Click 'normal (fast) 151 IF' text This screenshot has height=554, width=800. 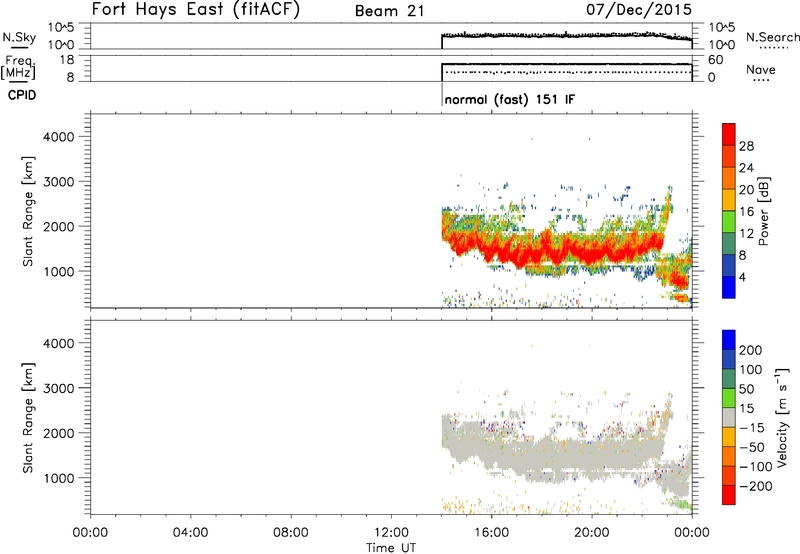coord(510,99)
